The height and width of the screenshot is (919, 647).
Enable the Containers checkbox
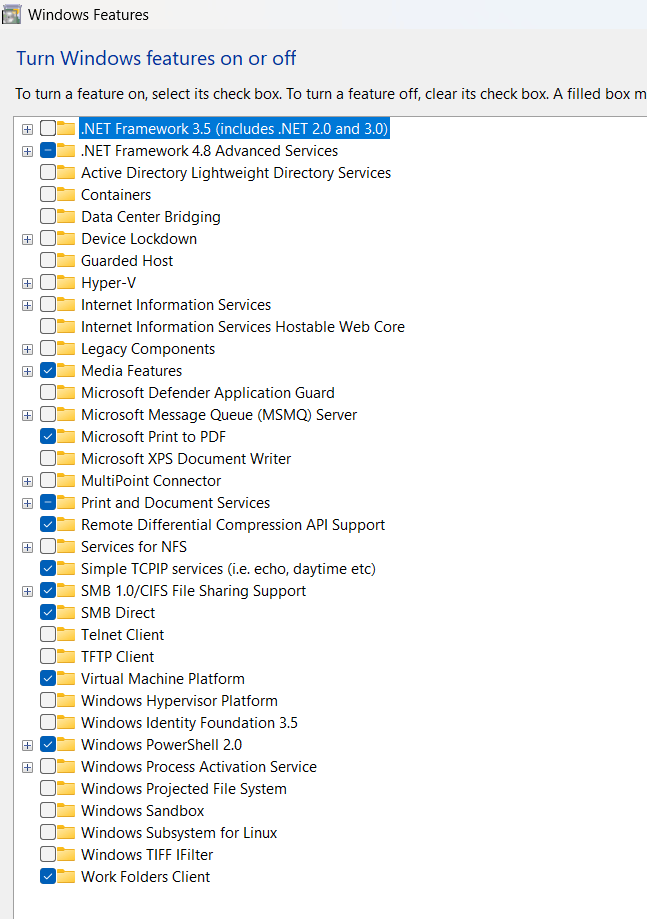[x=48, y=195]
